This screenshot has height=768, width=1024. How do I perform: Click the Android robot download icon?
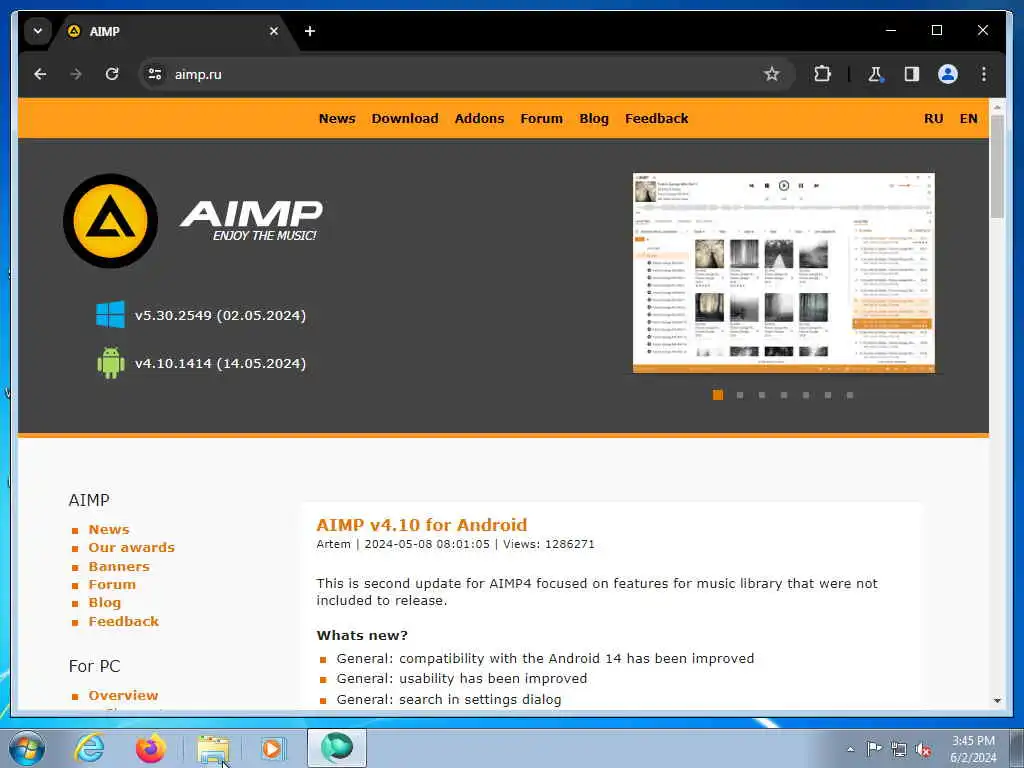[x=110, y=363]
